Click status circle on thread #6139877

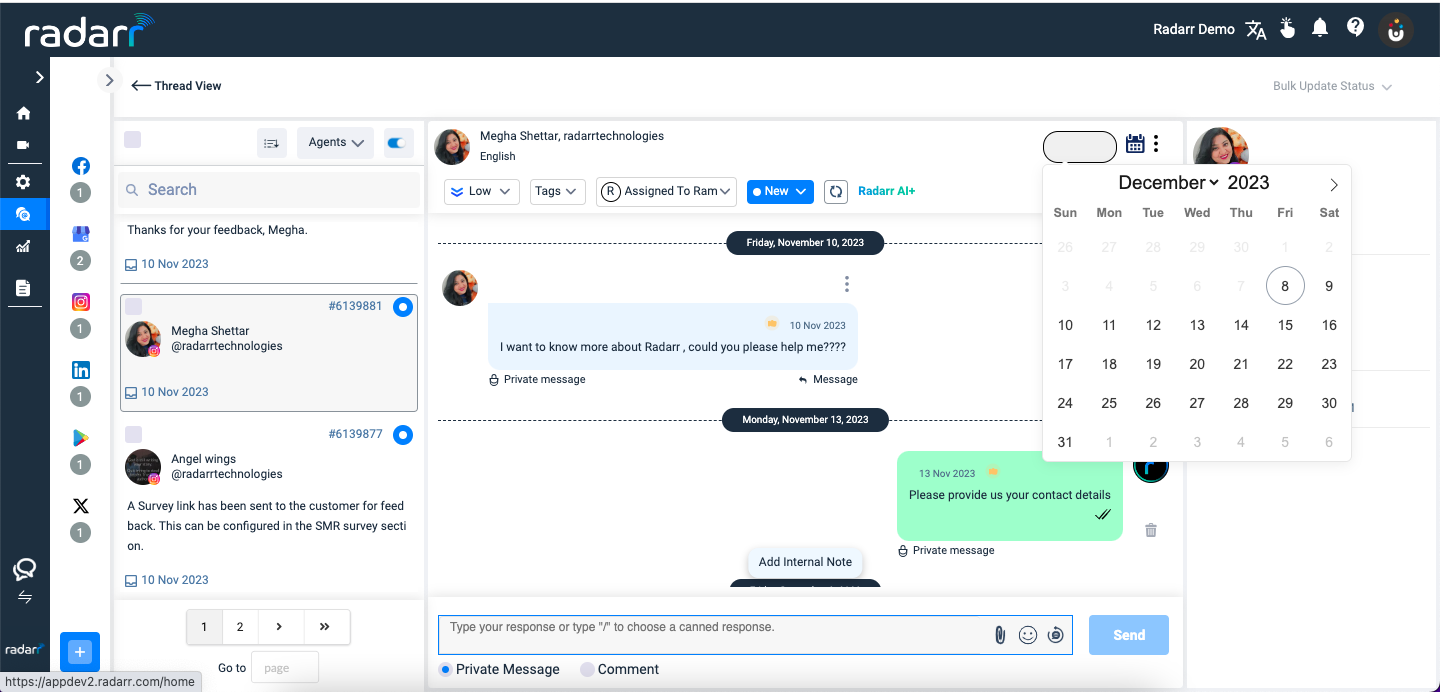(403, 435)
